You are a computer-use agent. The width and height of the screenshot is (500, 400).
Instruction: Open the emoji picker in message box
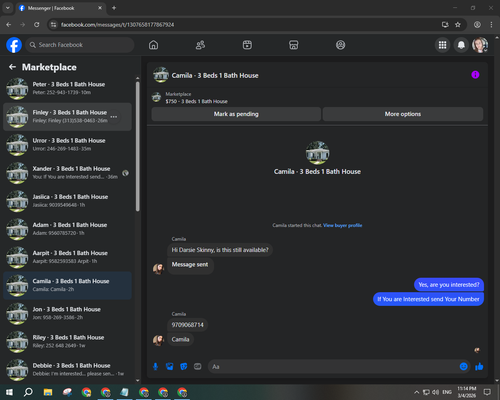[x=464, y=367]
